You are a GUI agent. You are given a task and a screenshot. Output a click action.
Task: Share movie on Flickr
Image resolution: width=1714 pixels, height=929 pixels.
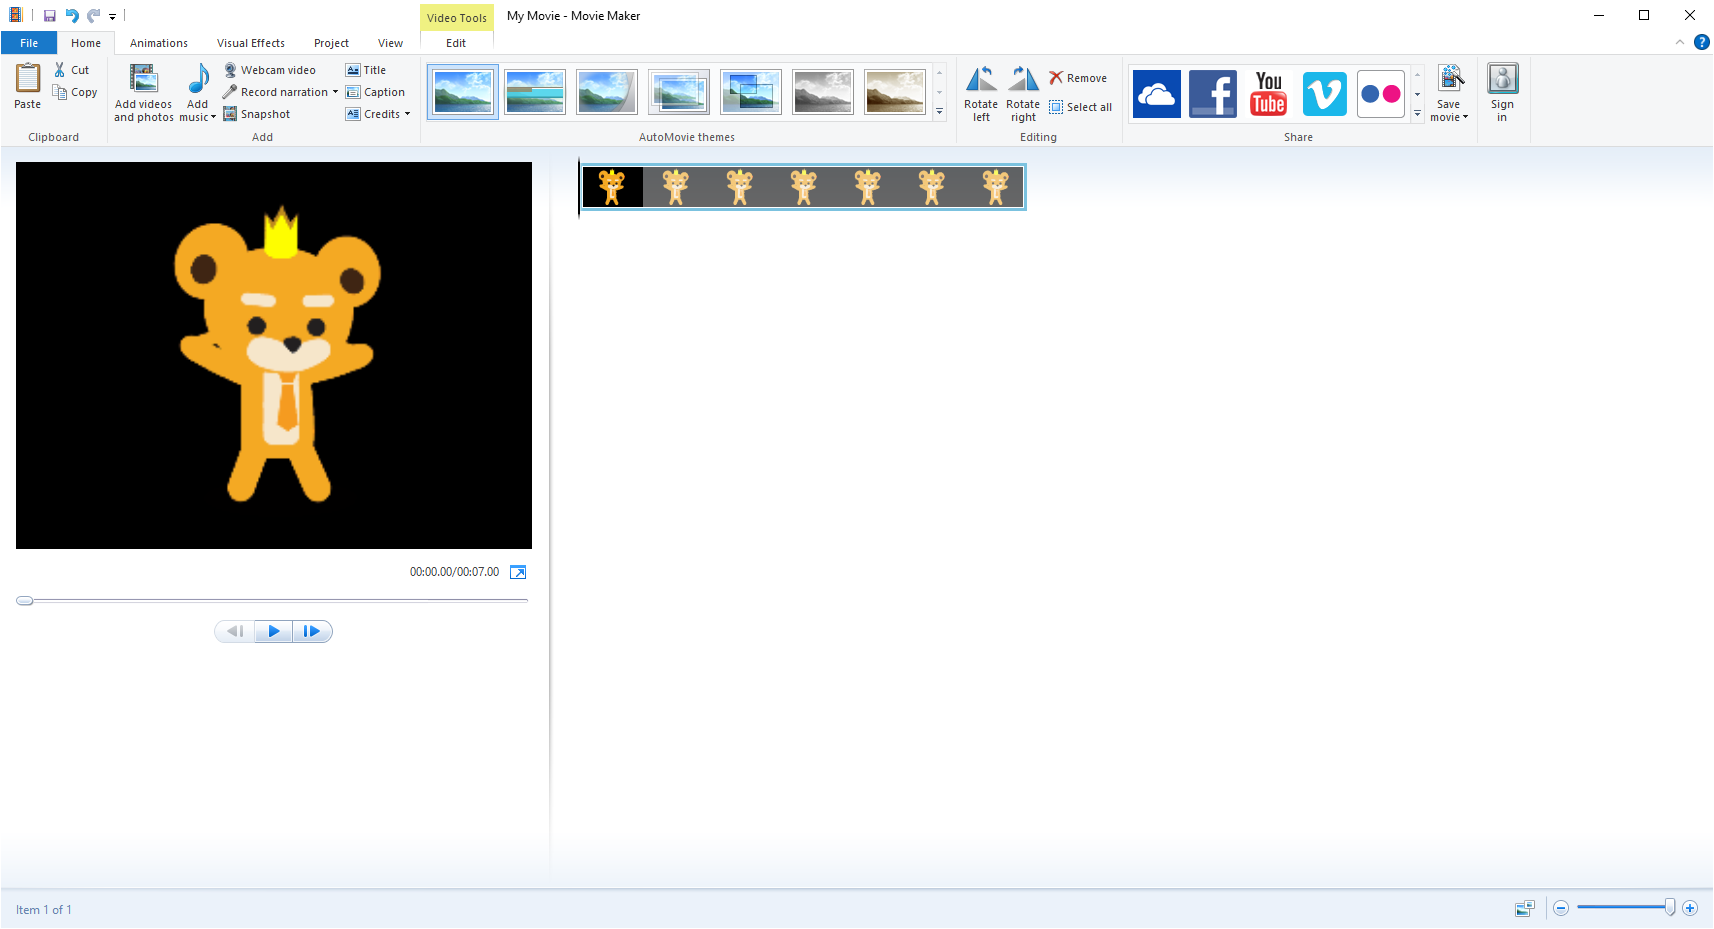[1380, 94]
